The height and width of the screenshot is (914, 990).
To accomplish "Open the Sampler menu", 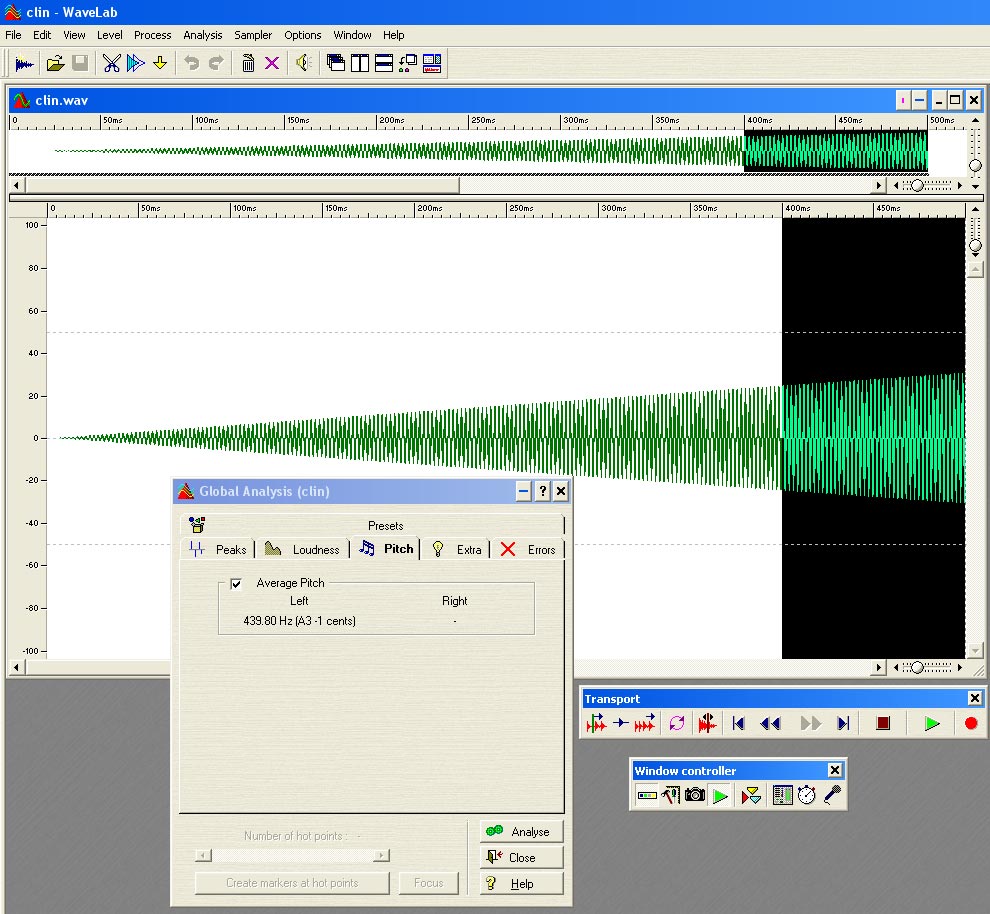I will click(253, 35).
